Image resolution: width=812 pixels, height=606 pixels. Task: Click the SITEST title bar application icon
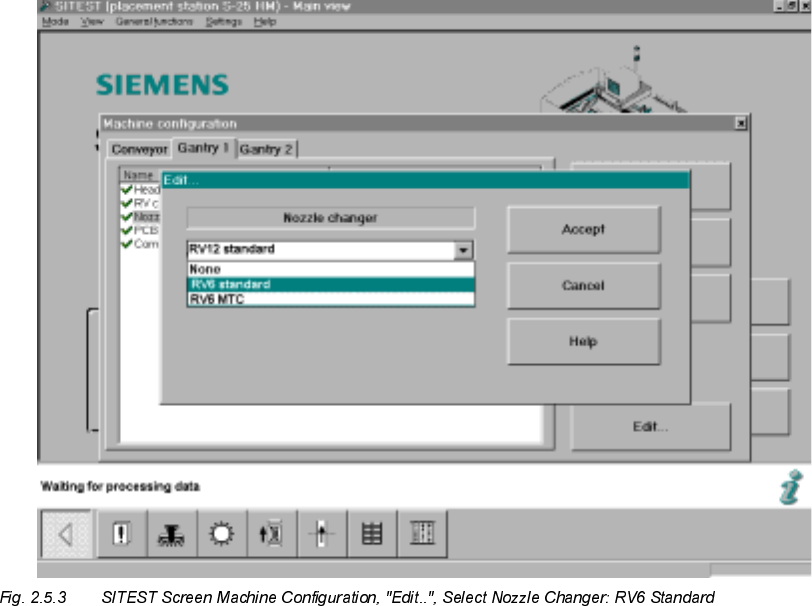(46, 6)
